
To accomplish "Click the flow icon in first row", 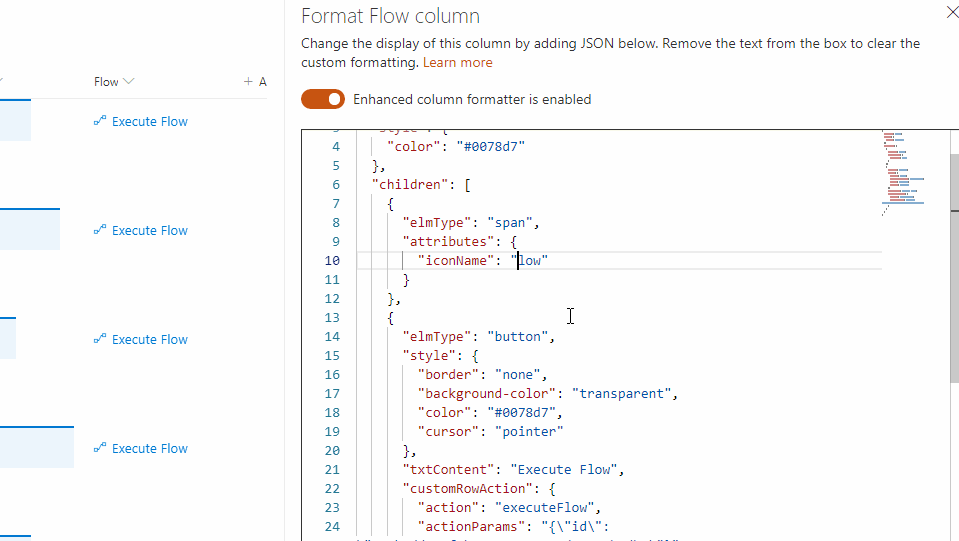I will click(99, 122).
